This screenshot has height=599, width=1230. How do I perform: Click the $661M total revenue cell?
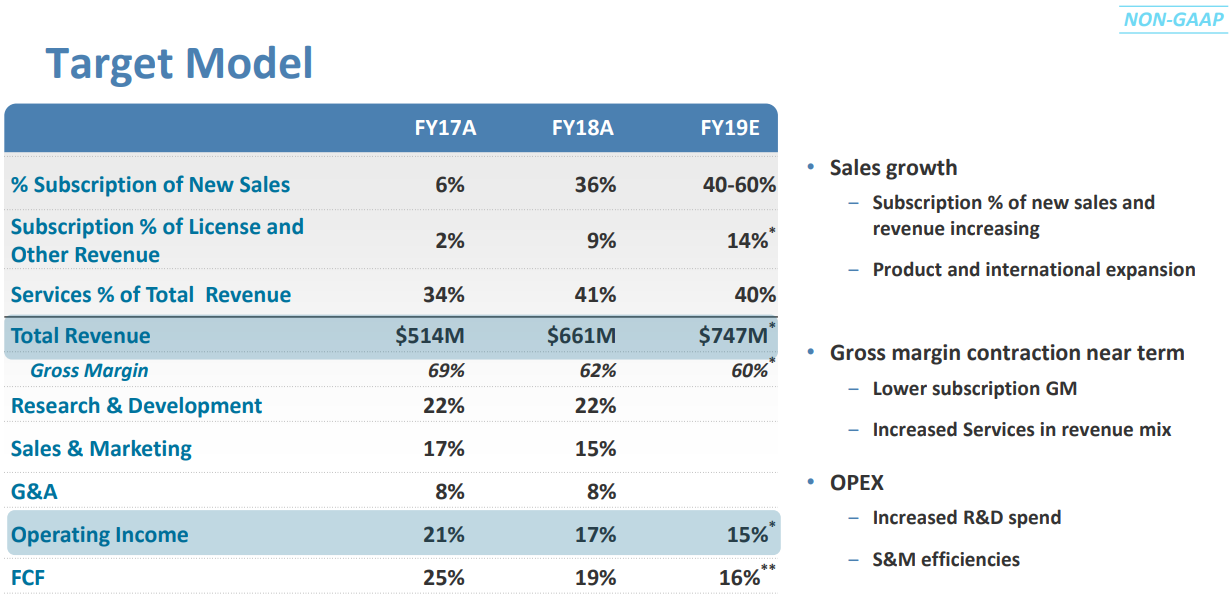[582, 336]
